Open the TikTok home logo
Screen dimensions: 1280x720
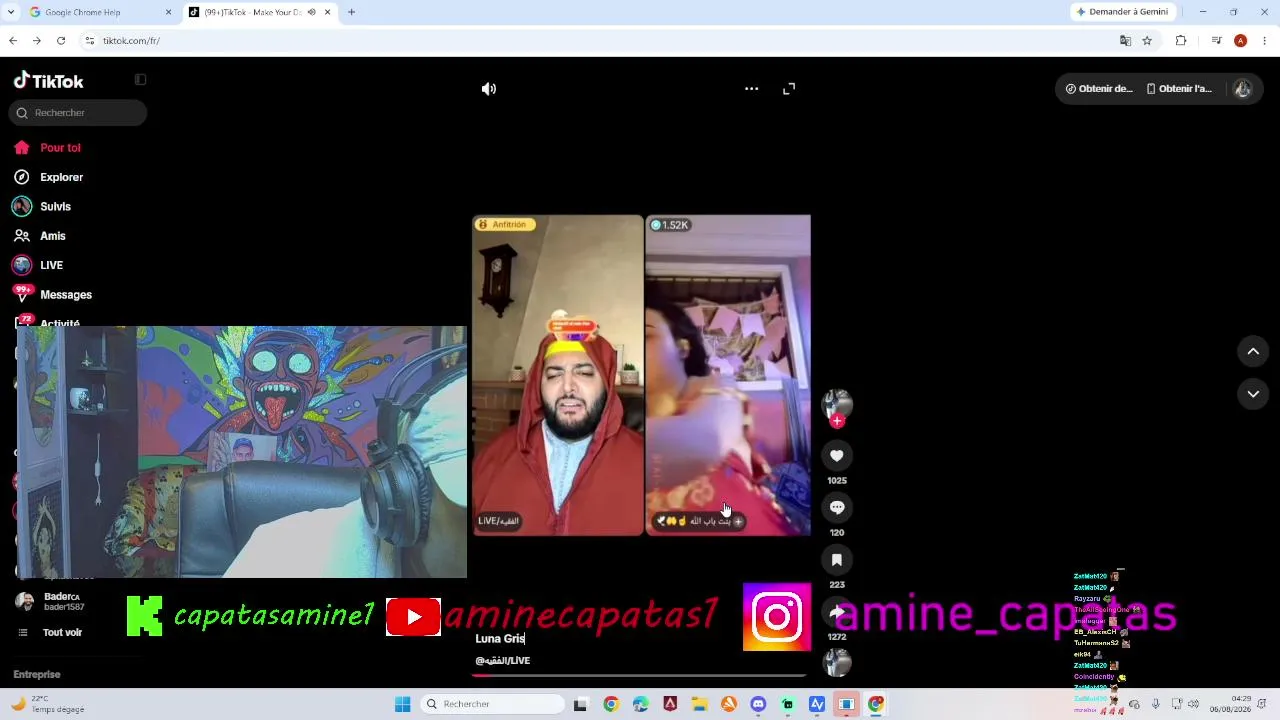pos(48,81)
